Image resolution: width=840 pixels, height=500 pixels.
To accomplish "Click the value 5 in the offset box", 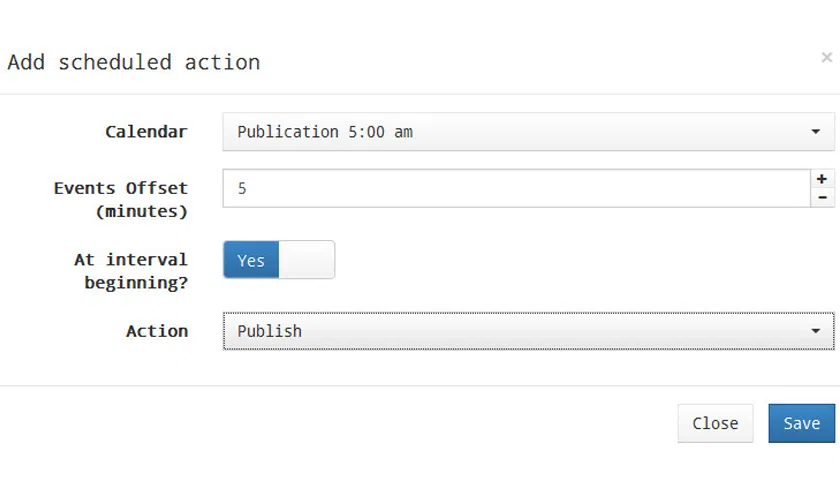I will [x=242, y=189].
